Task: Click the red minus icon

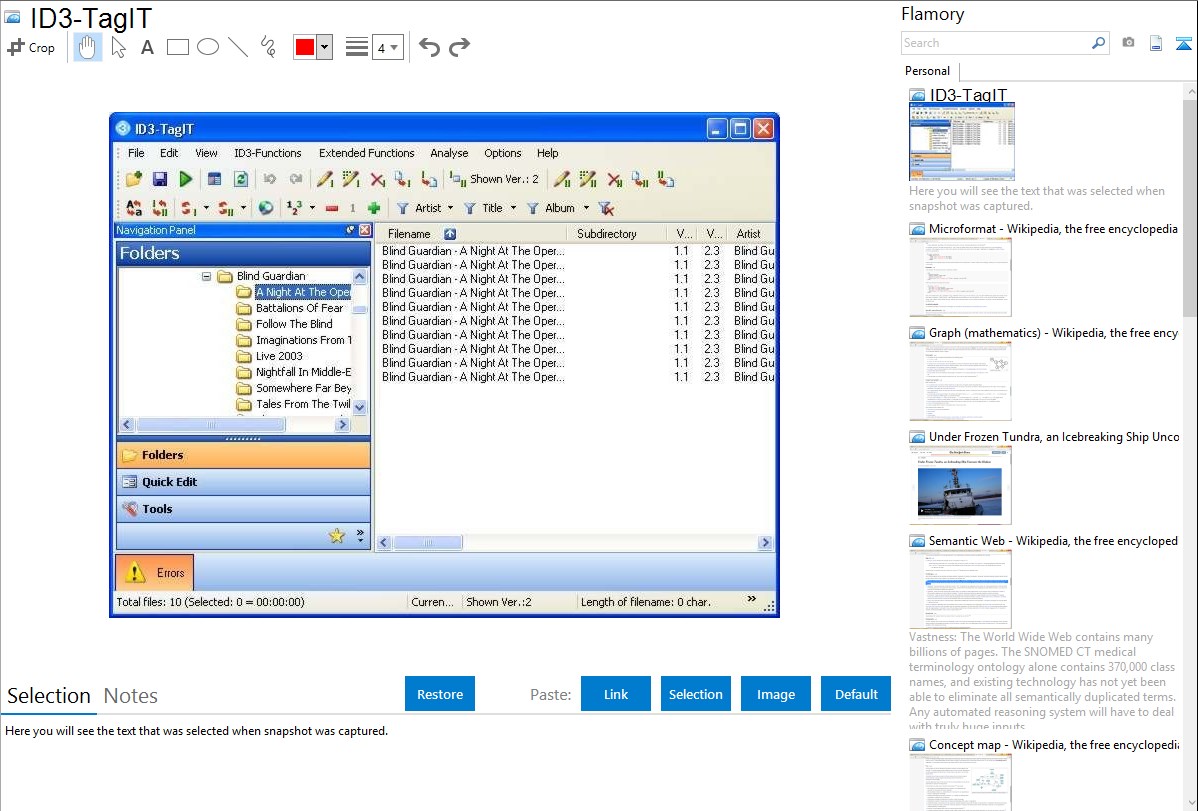Action: pyautogui.click(x=332, y=208)
